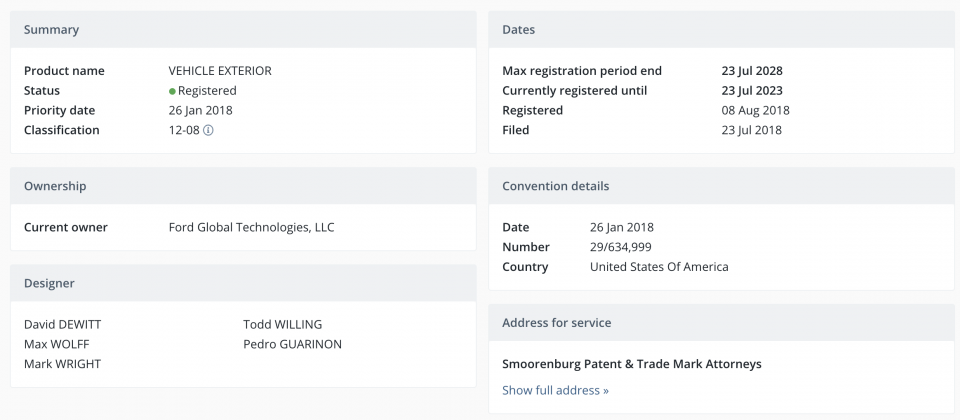This screenshot has width=960, height=420.
Task: Click the Convention details heading
Action: [x=555, y=186]
